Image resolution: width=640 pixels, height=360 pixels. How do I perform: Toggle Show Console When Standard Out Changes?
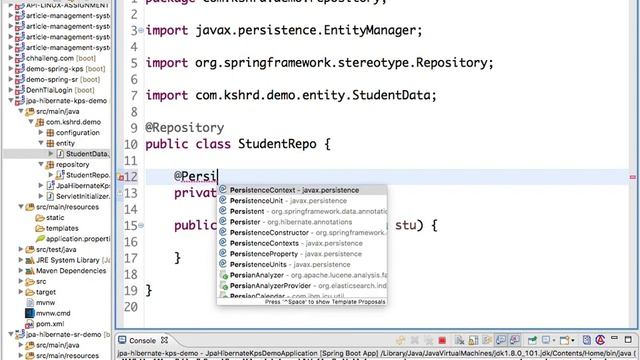[x=501, y=340]
